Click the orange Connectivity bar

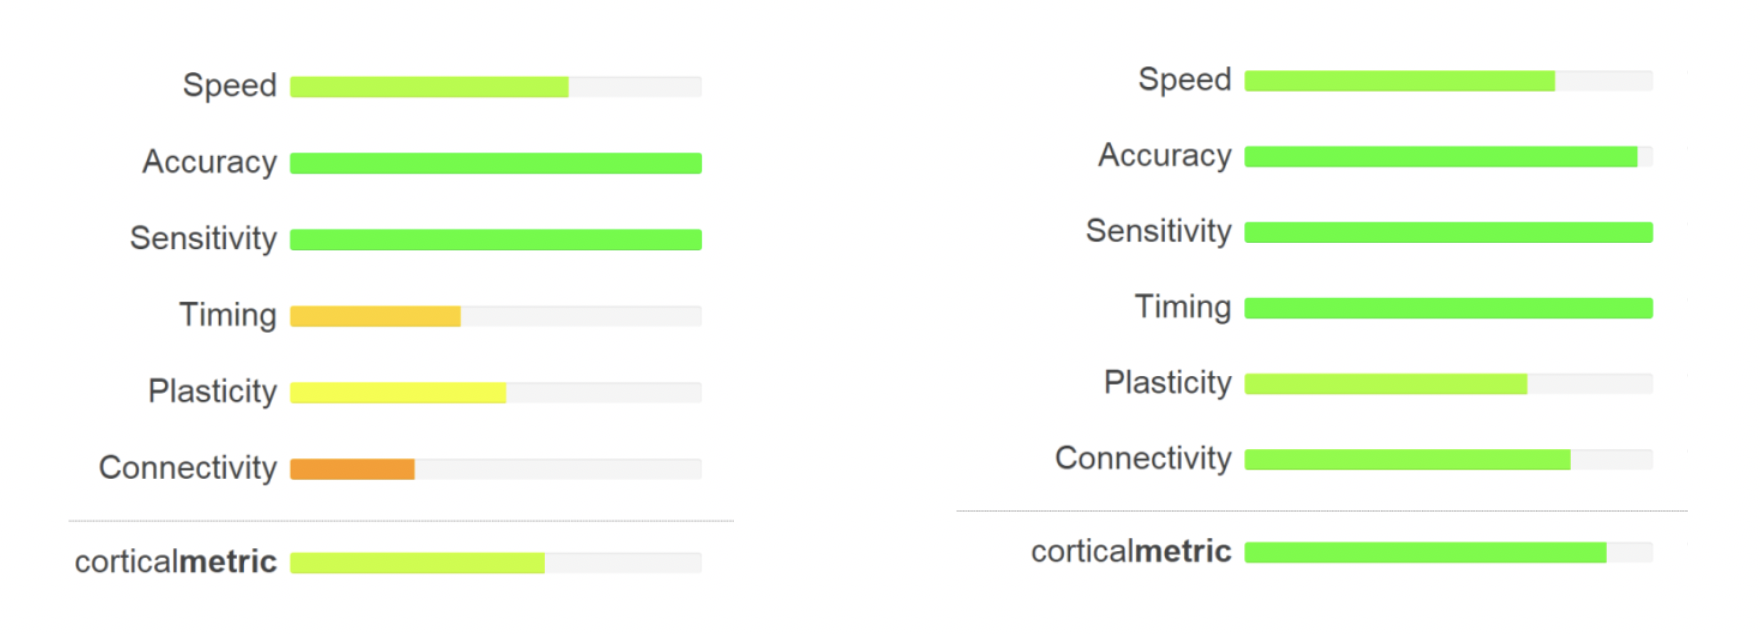coord(352,469)
